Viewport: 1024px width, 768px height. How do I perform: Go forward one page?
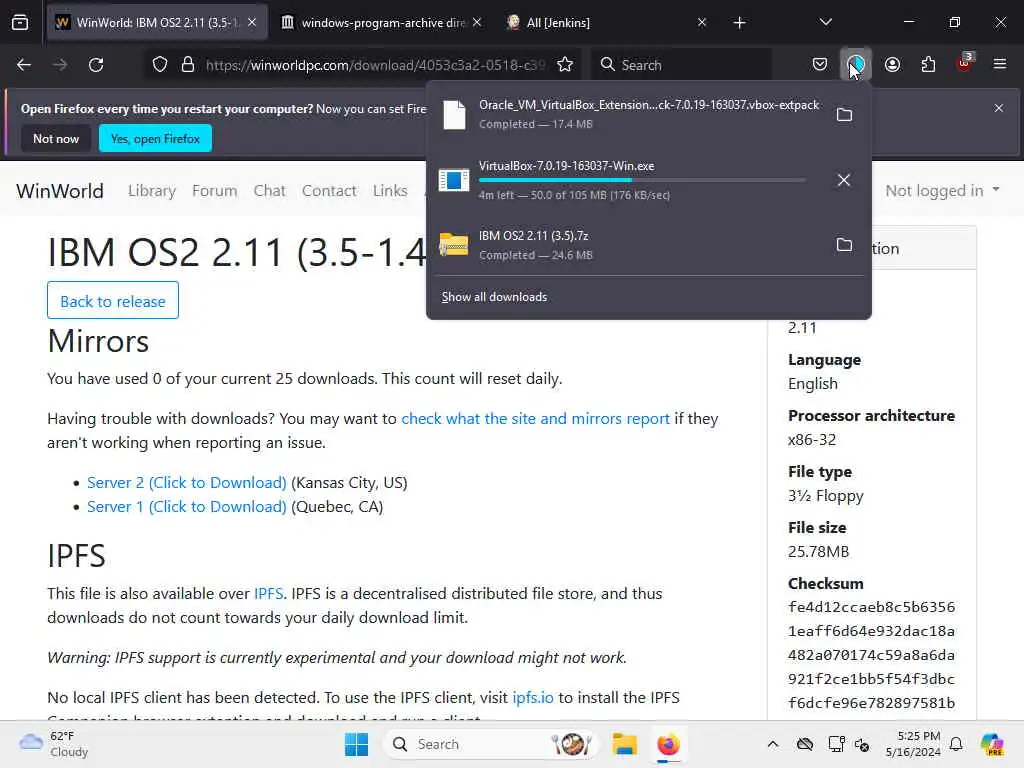point(60,65)
